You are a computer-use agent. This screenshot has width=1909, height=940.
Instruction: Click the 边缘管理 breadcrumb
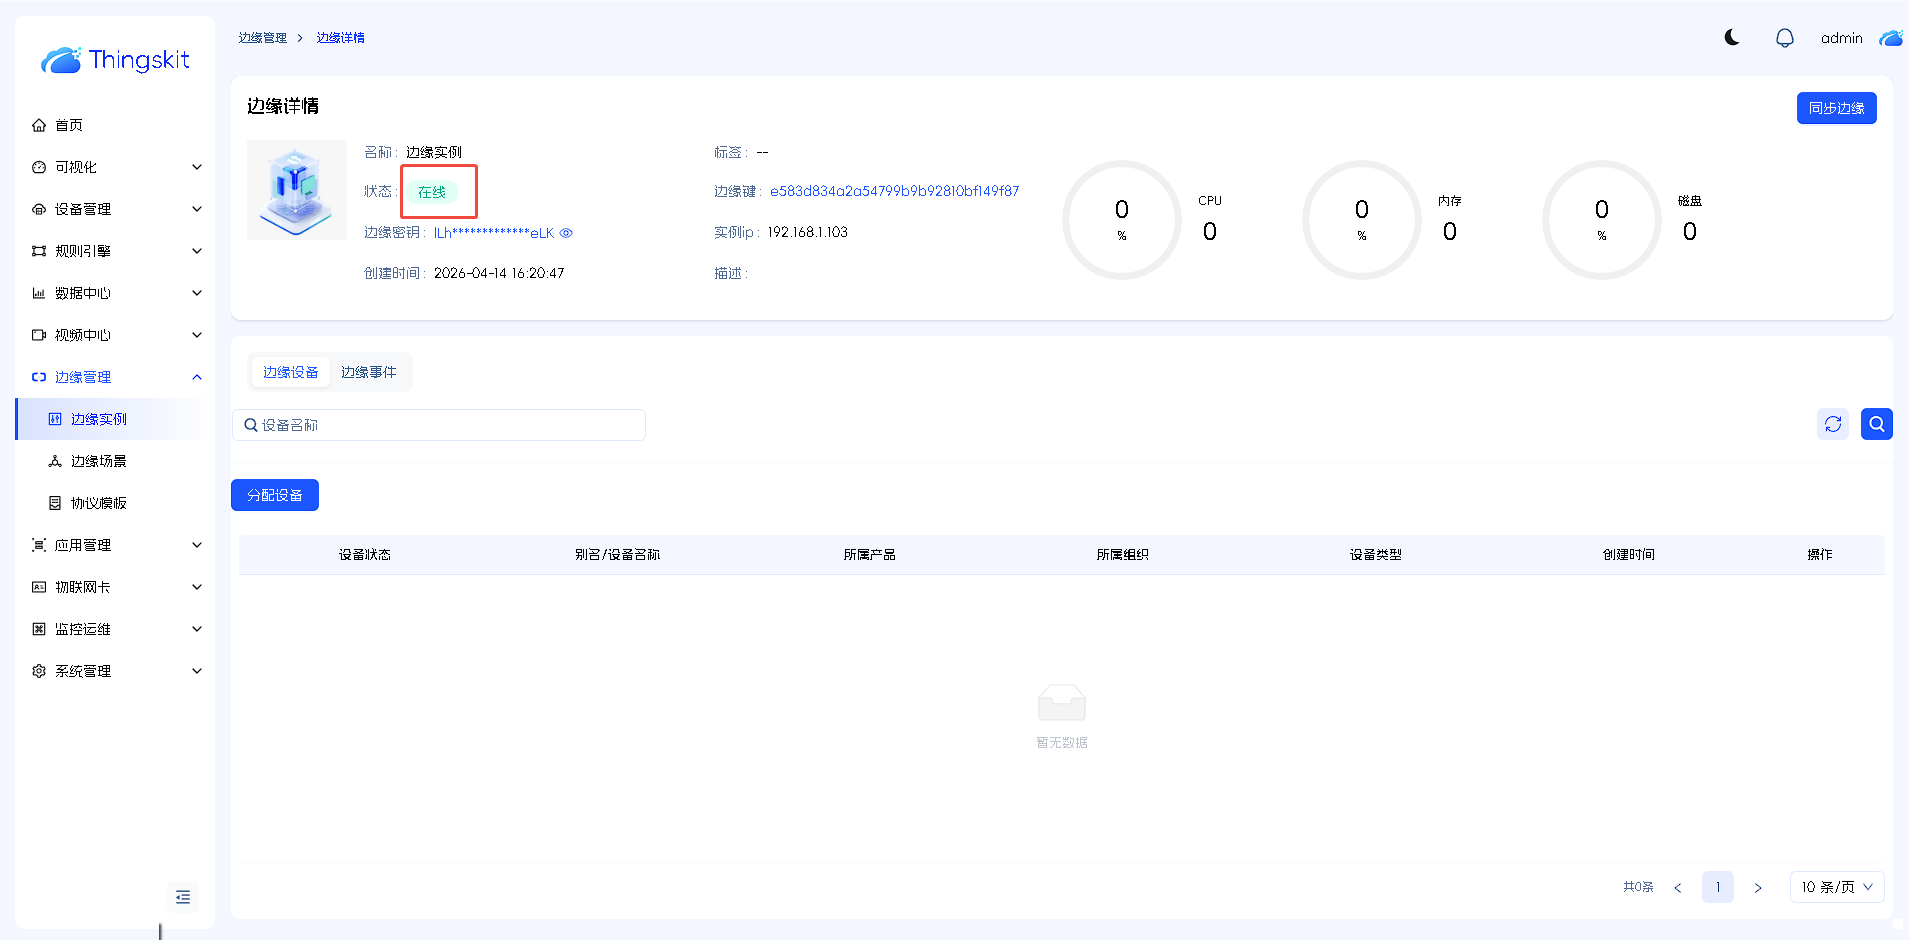point(262,38)
